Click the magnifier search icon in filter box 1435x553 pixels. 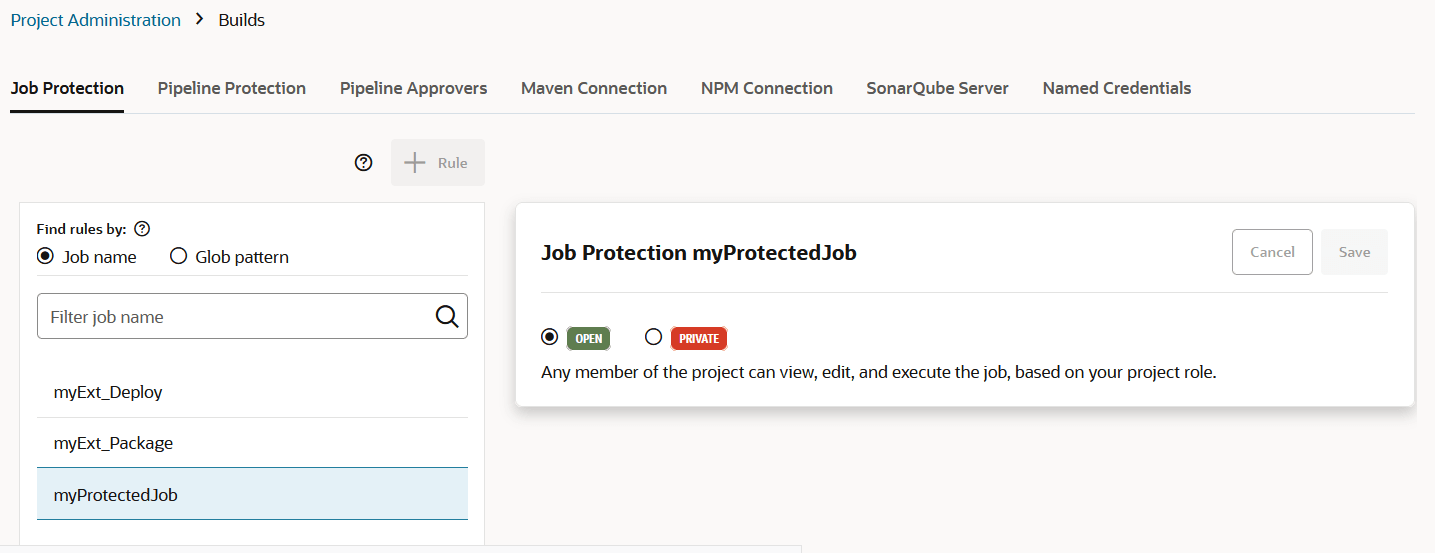[x=447, y=317]
